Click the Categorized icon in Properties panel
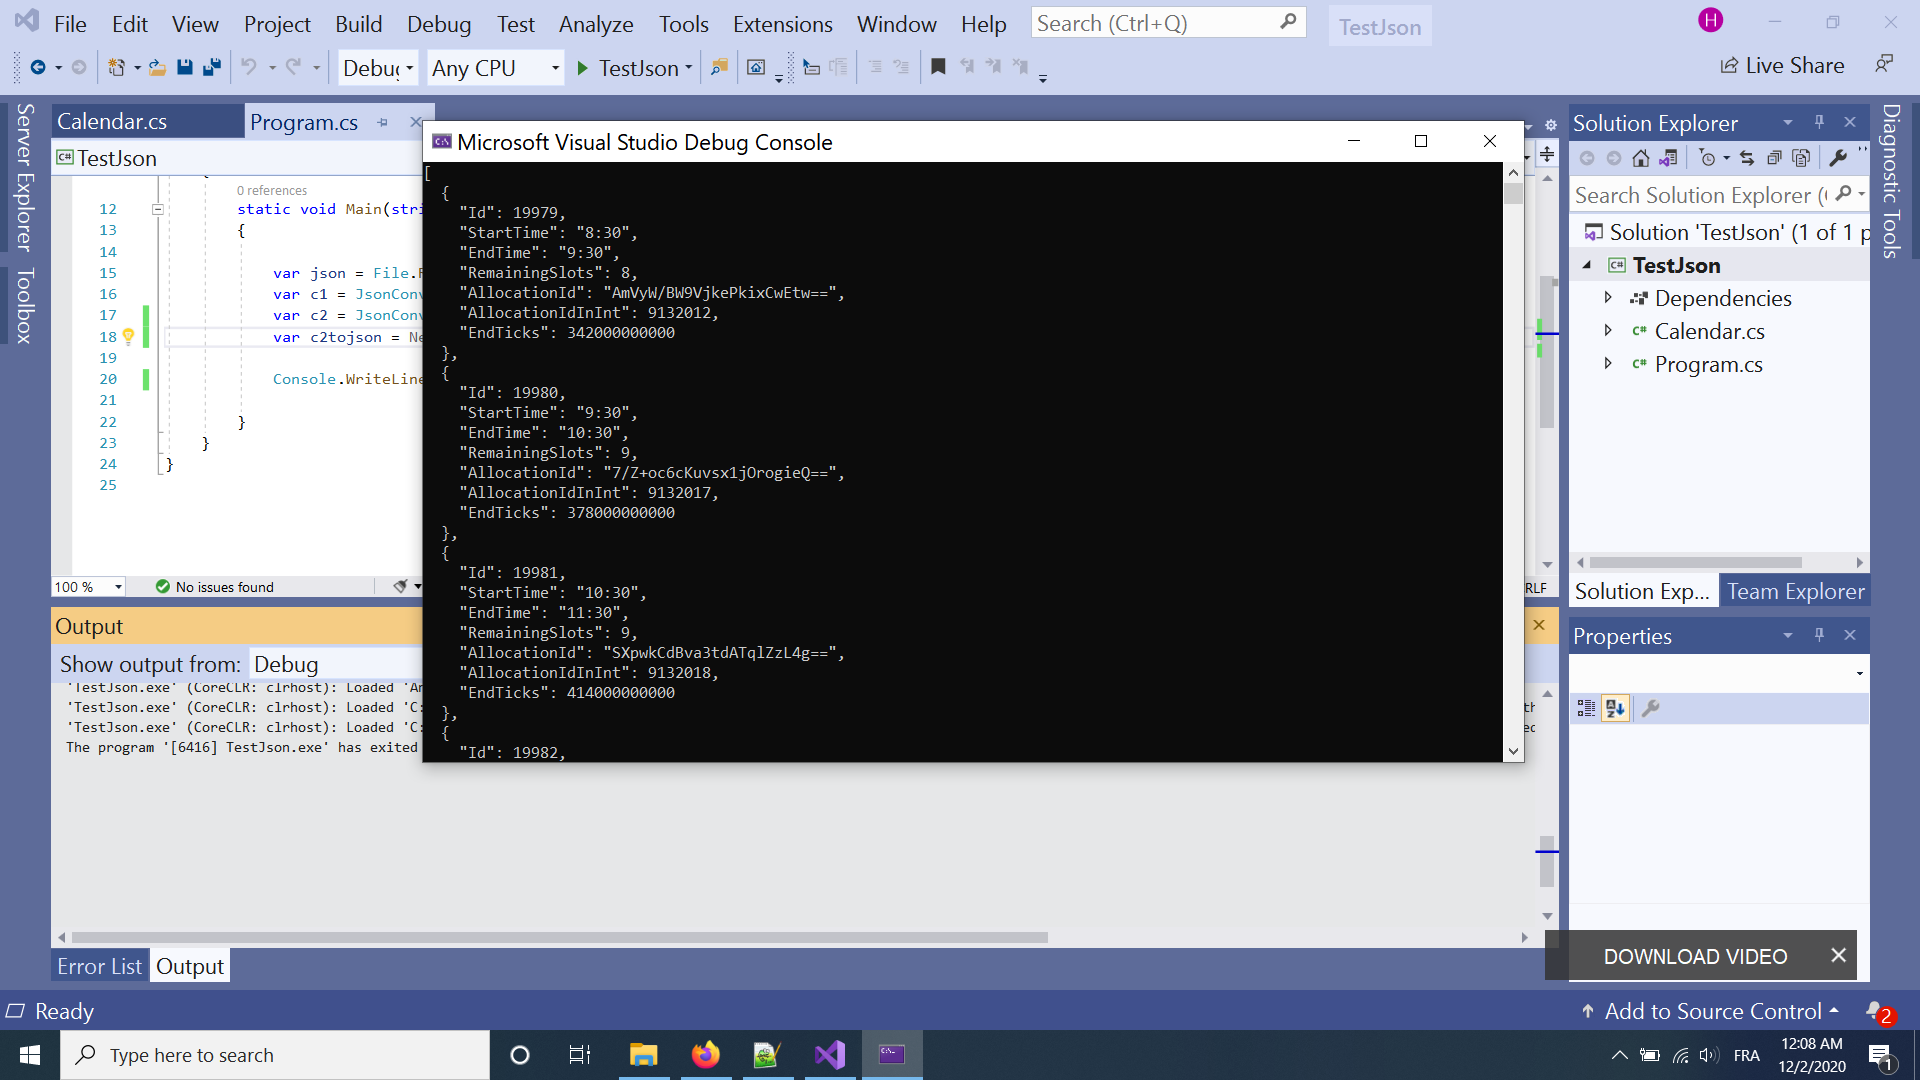This screenshot has width=1920, height=1080. click(1586, 709)
